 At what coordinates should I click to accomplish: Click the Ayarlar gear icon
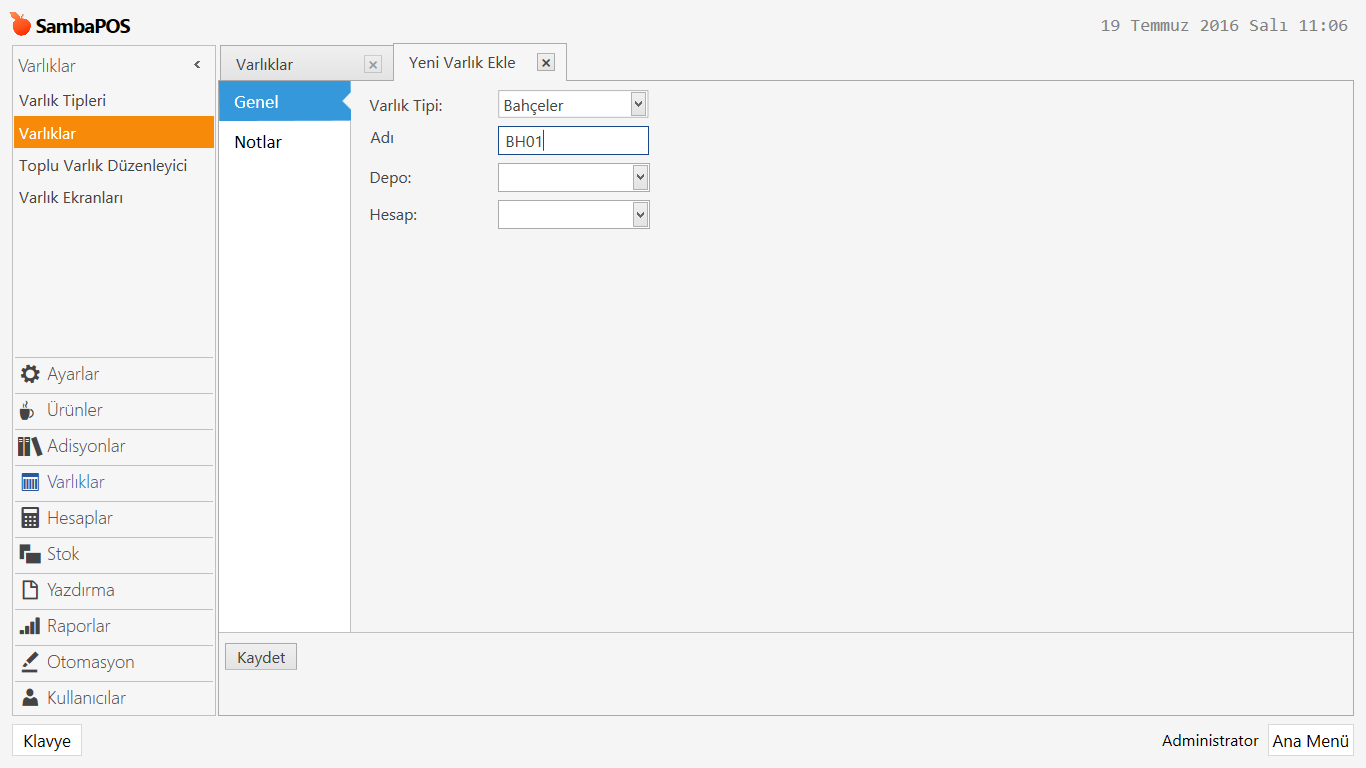30,374
